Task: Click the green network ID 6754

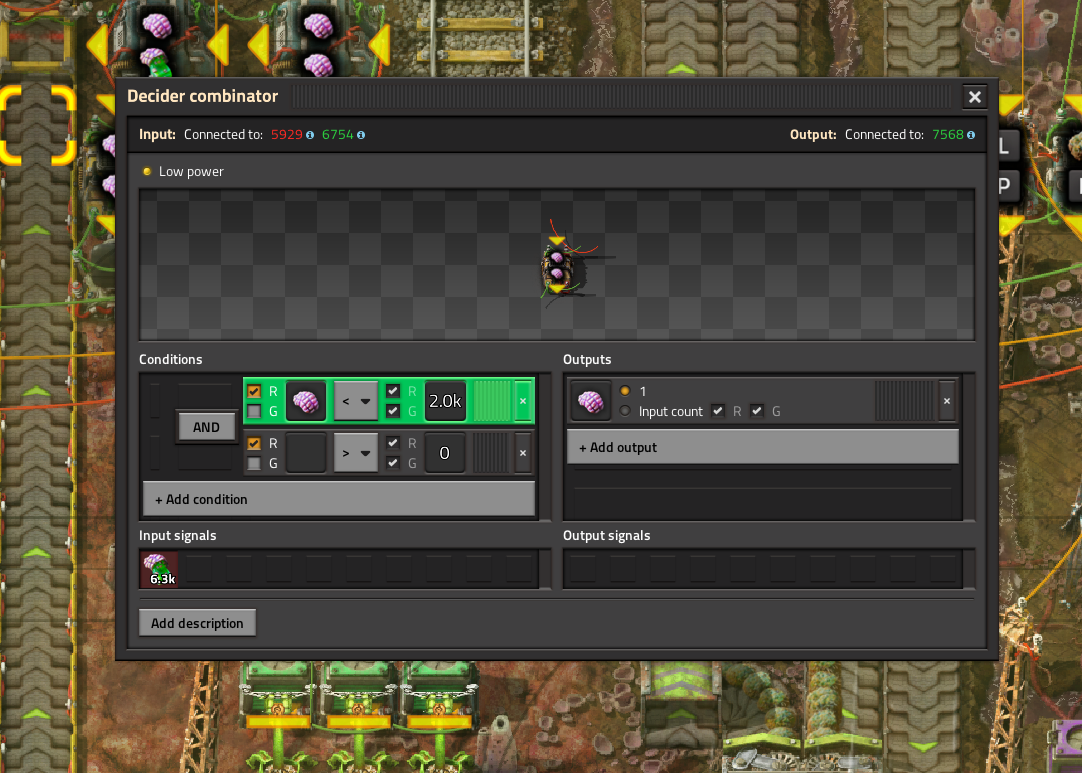Action: click(337, 135)
